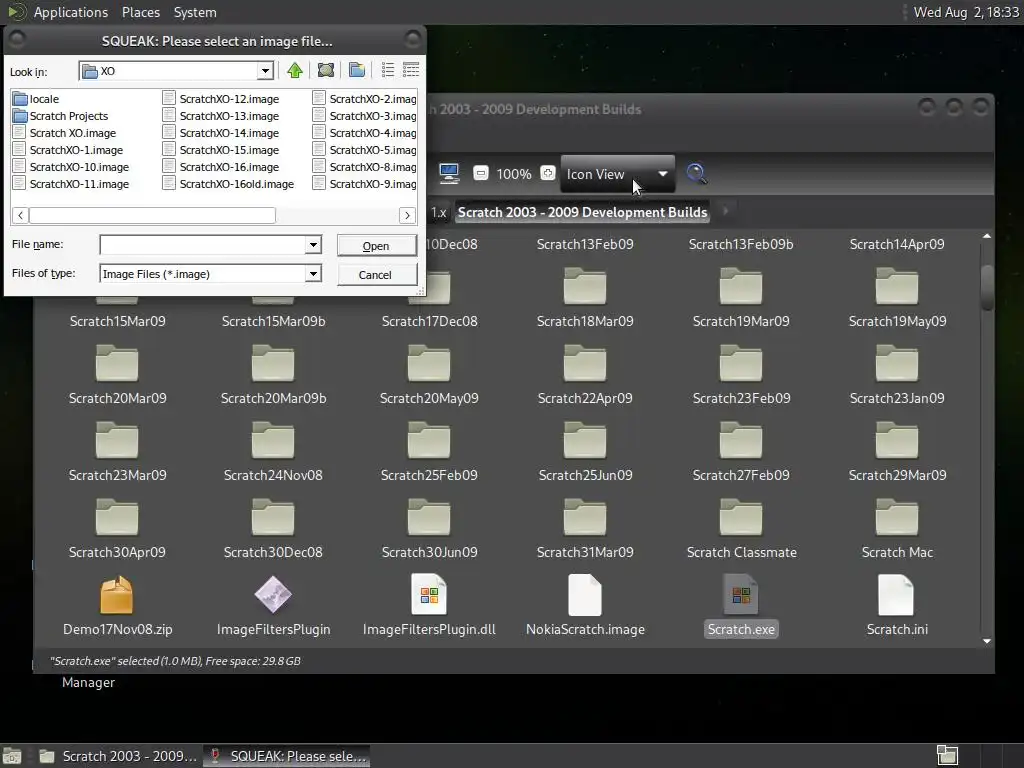Open the Scratch13Feb09 folder
1024x768 pixels.
(x=585, y=244)
